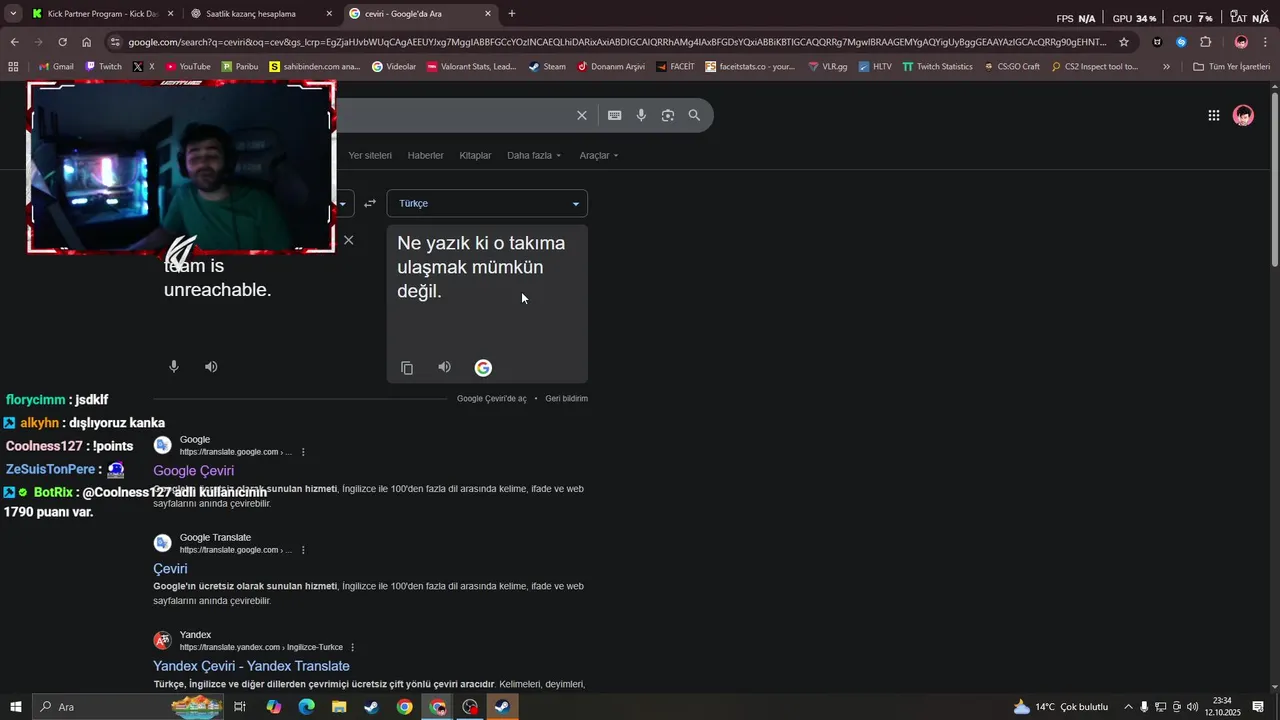Open the YouTube bookmark
Screen dimensions: 1280x720
(186, 67)
